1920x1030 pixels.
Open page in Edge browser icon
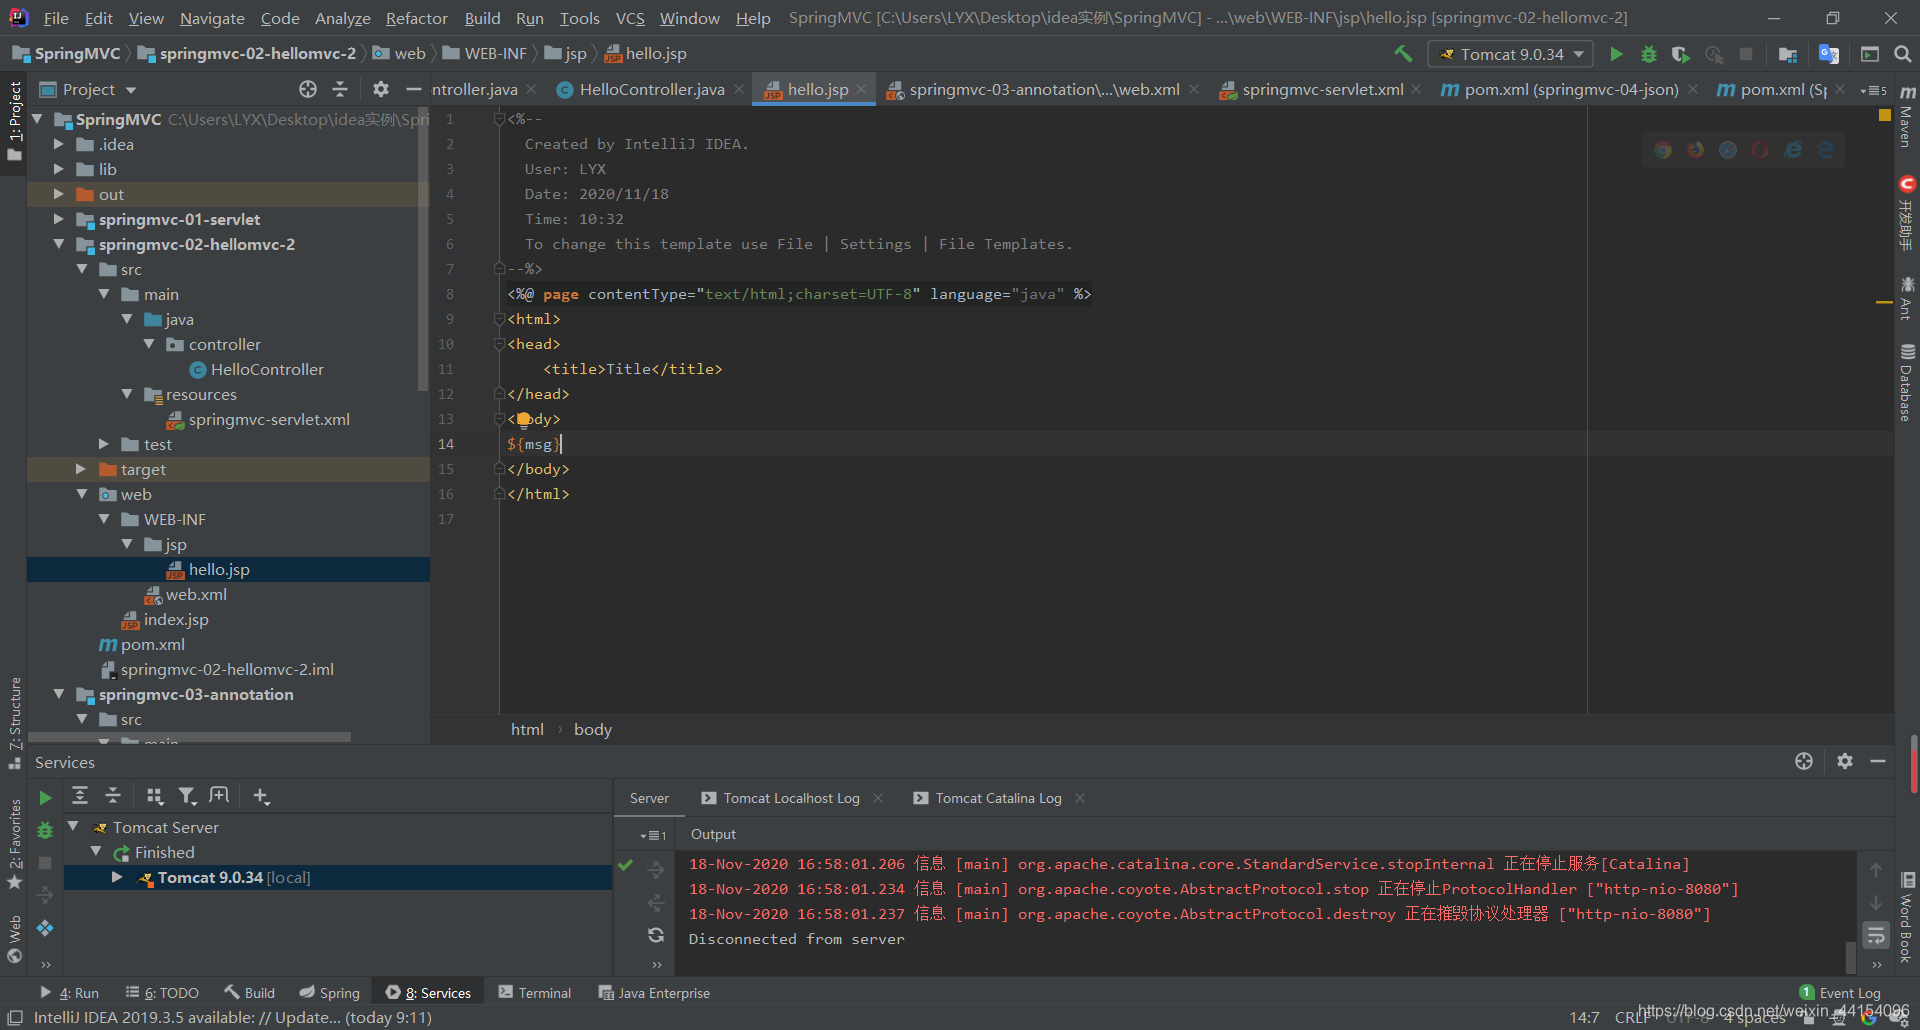click(x=1826, y=150)
